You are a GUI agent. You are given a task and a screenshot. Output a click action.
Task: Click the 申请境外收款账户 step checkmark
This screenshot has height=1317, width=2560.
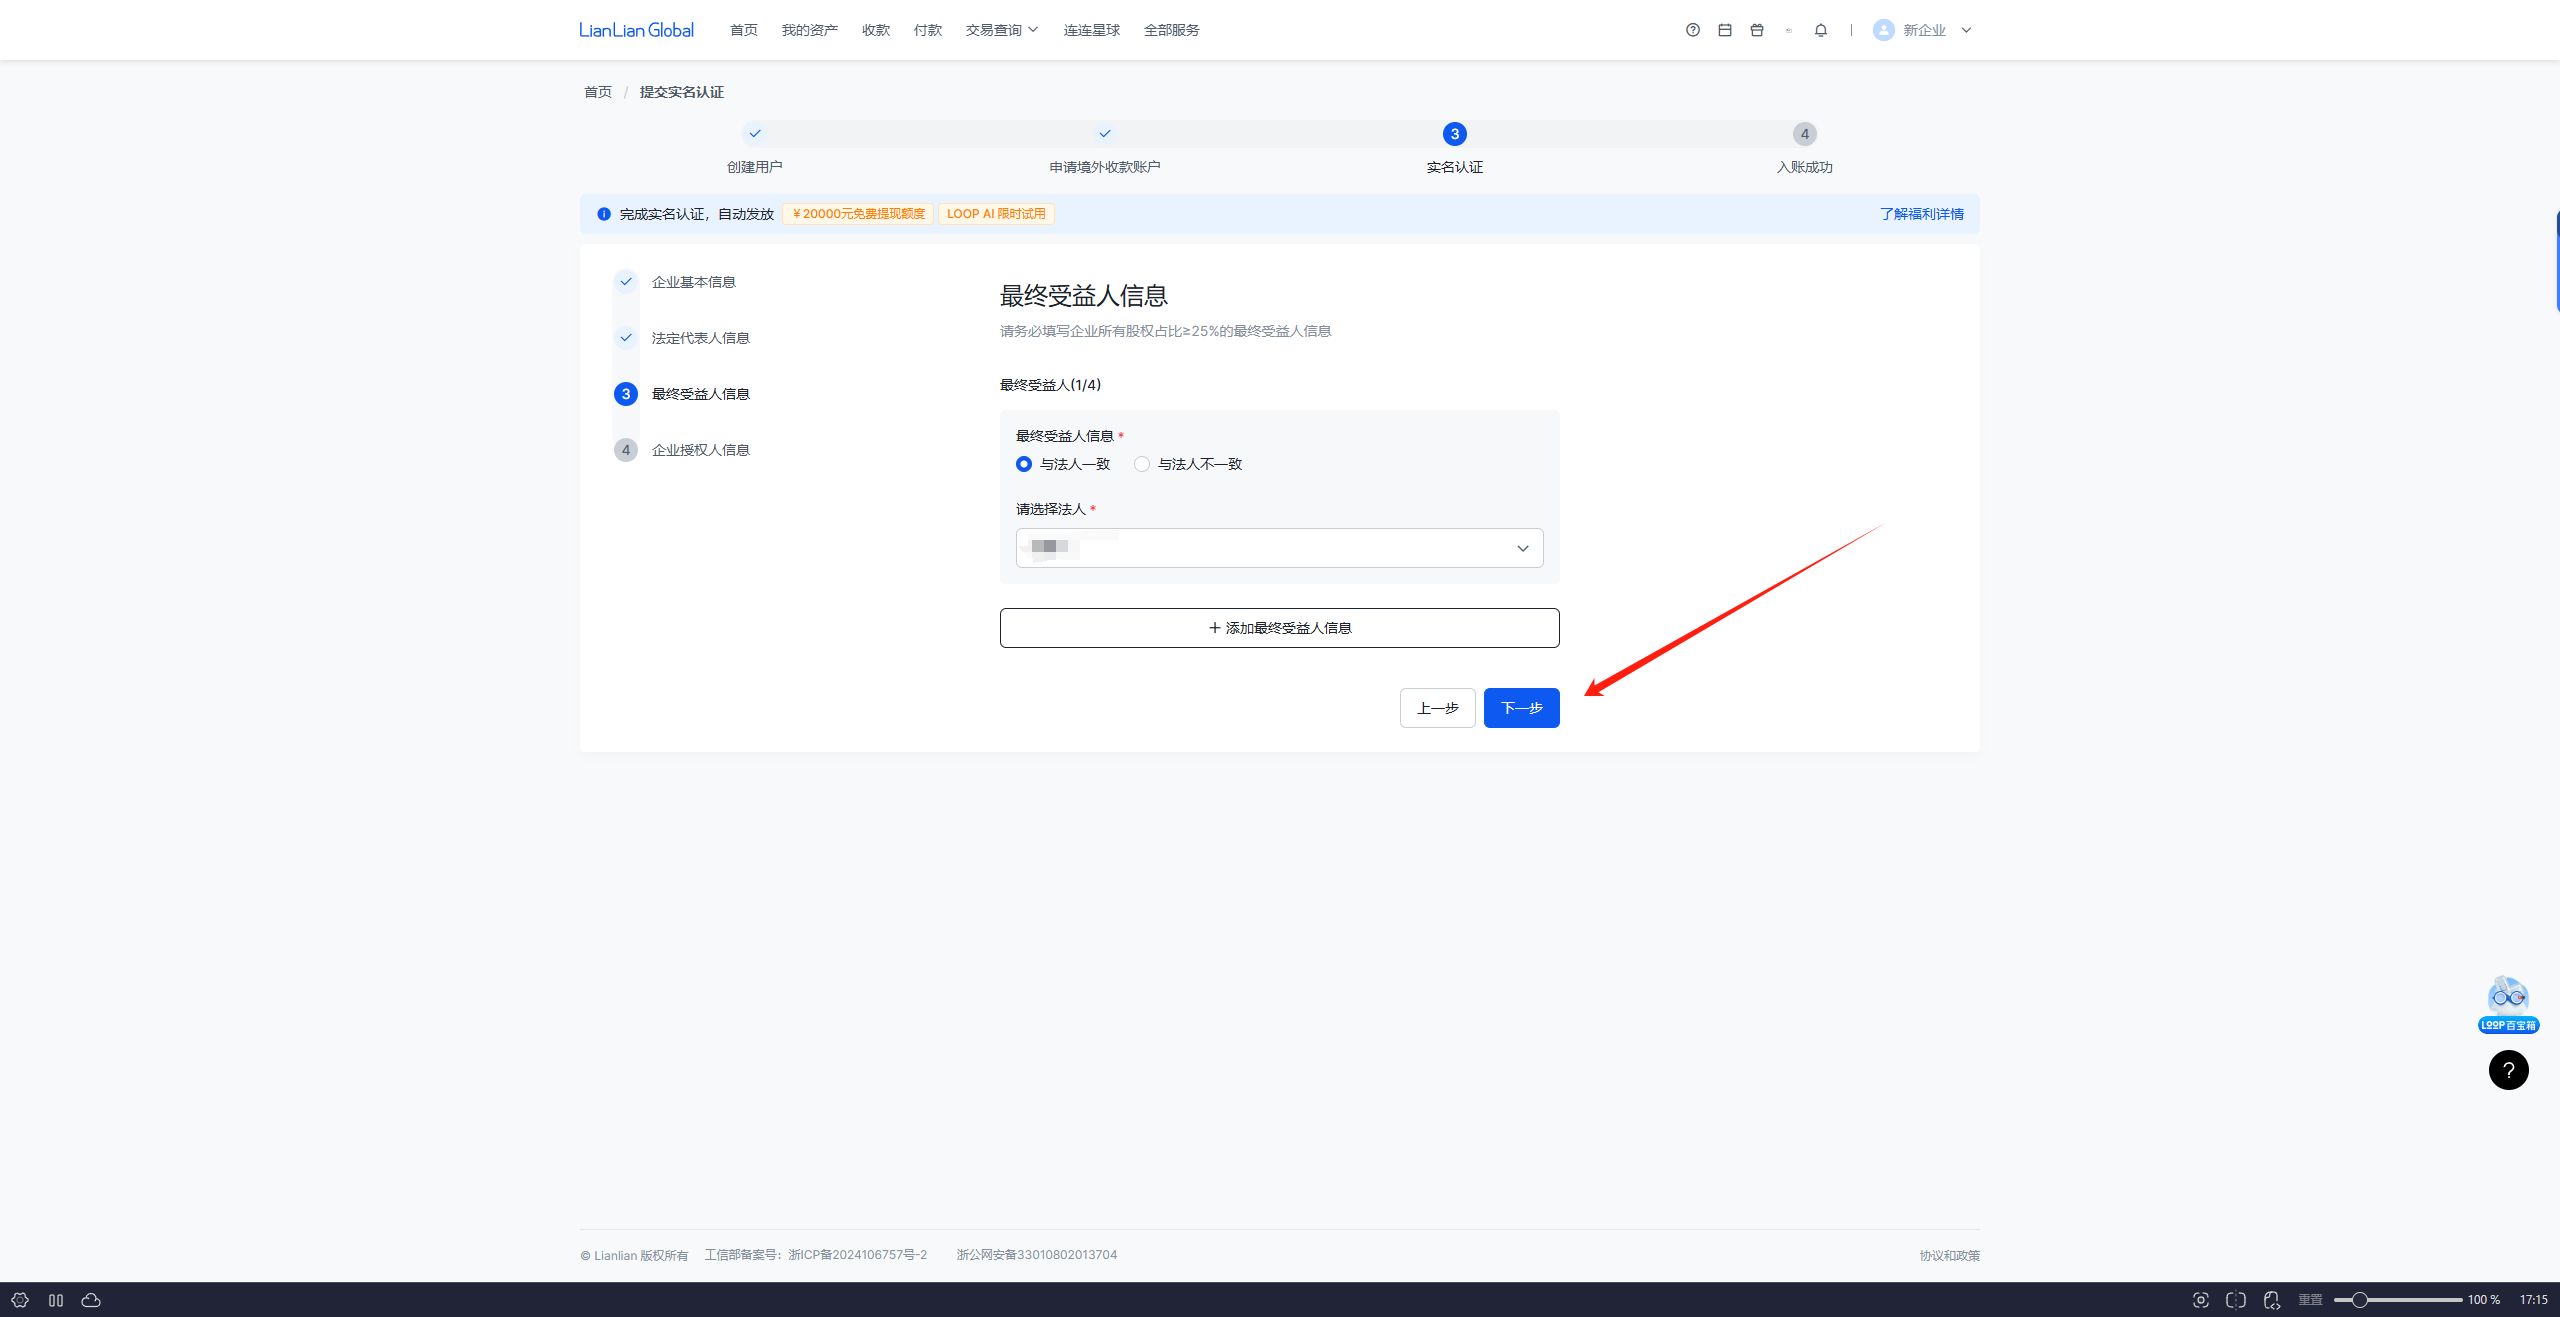tap(1105, 133)
